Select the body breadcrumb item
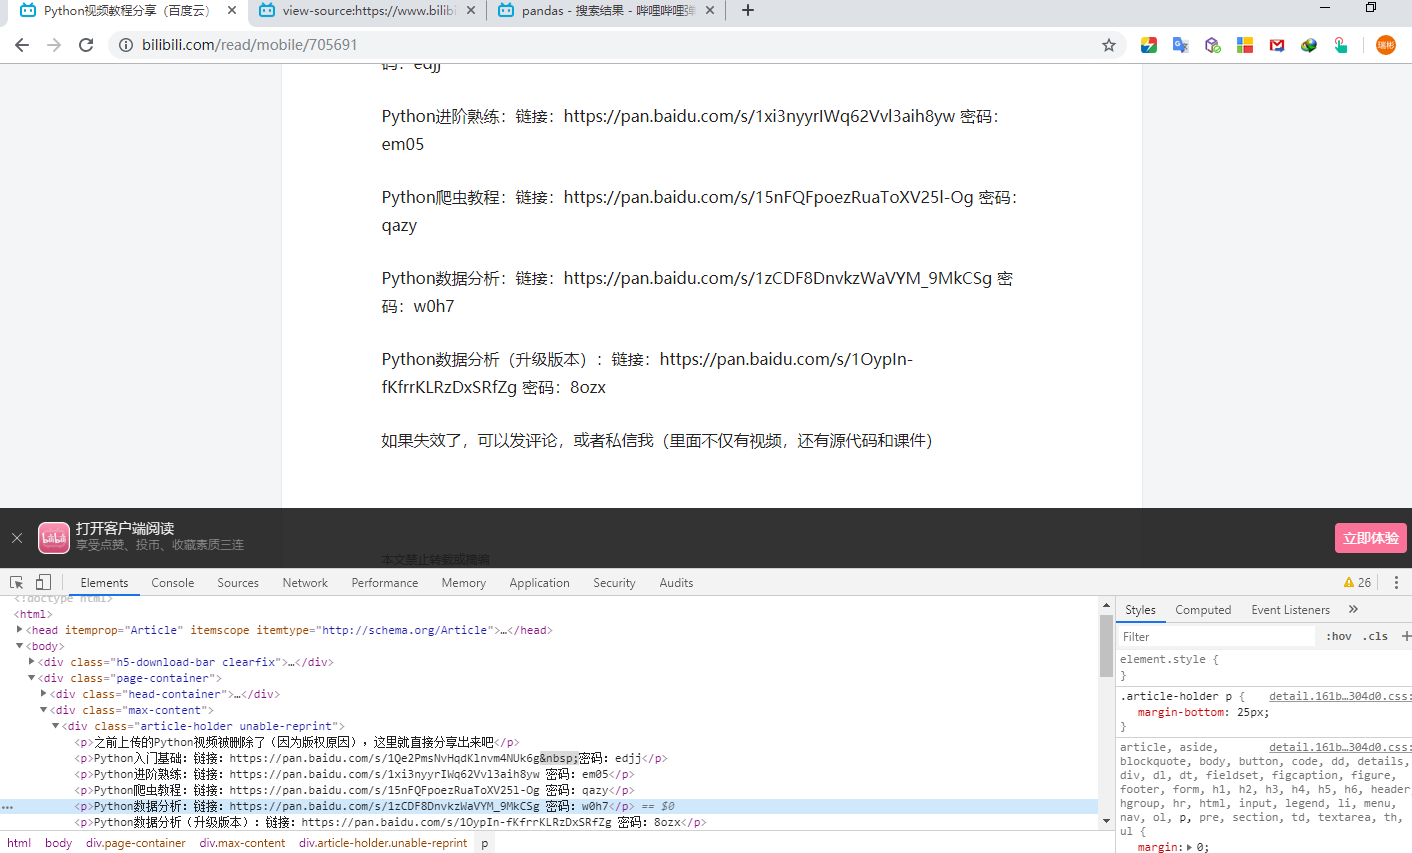The width and height of the screenshot is (1412, 853). (59, 843)
